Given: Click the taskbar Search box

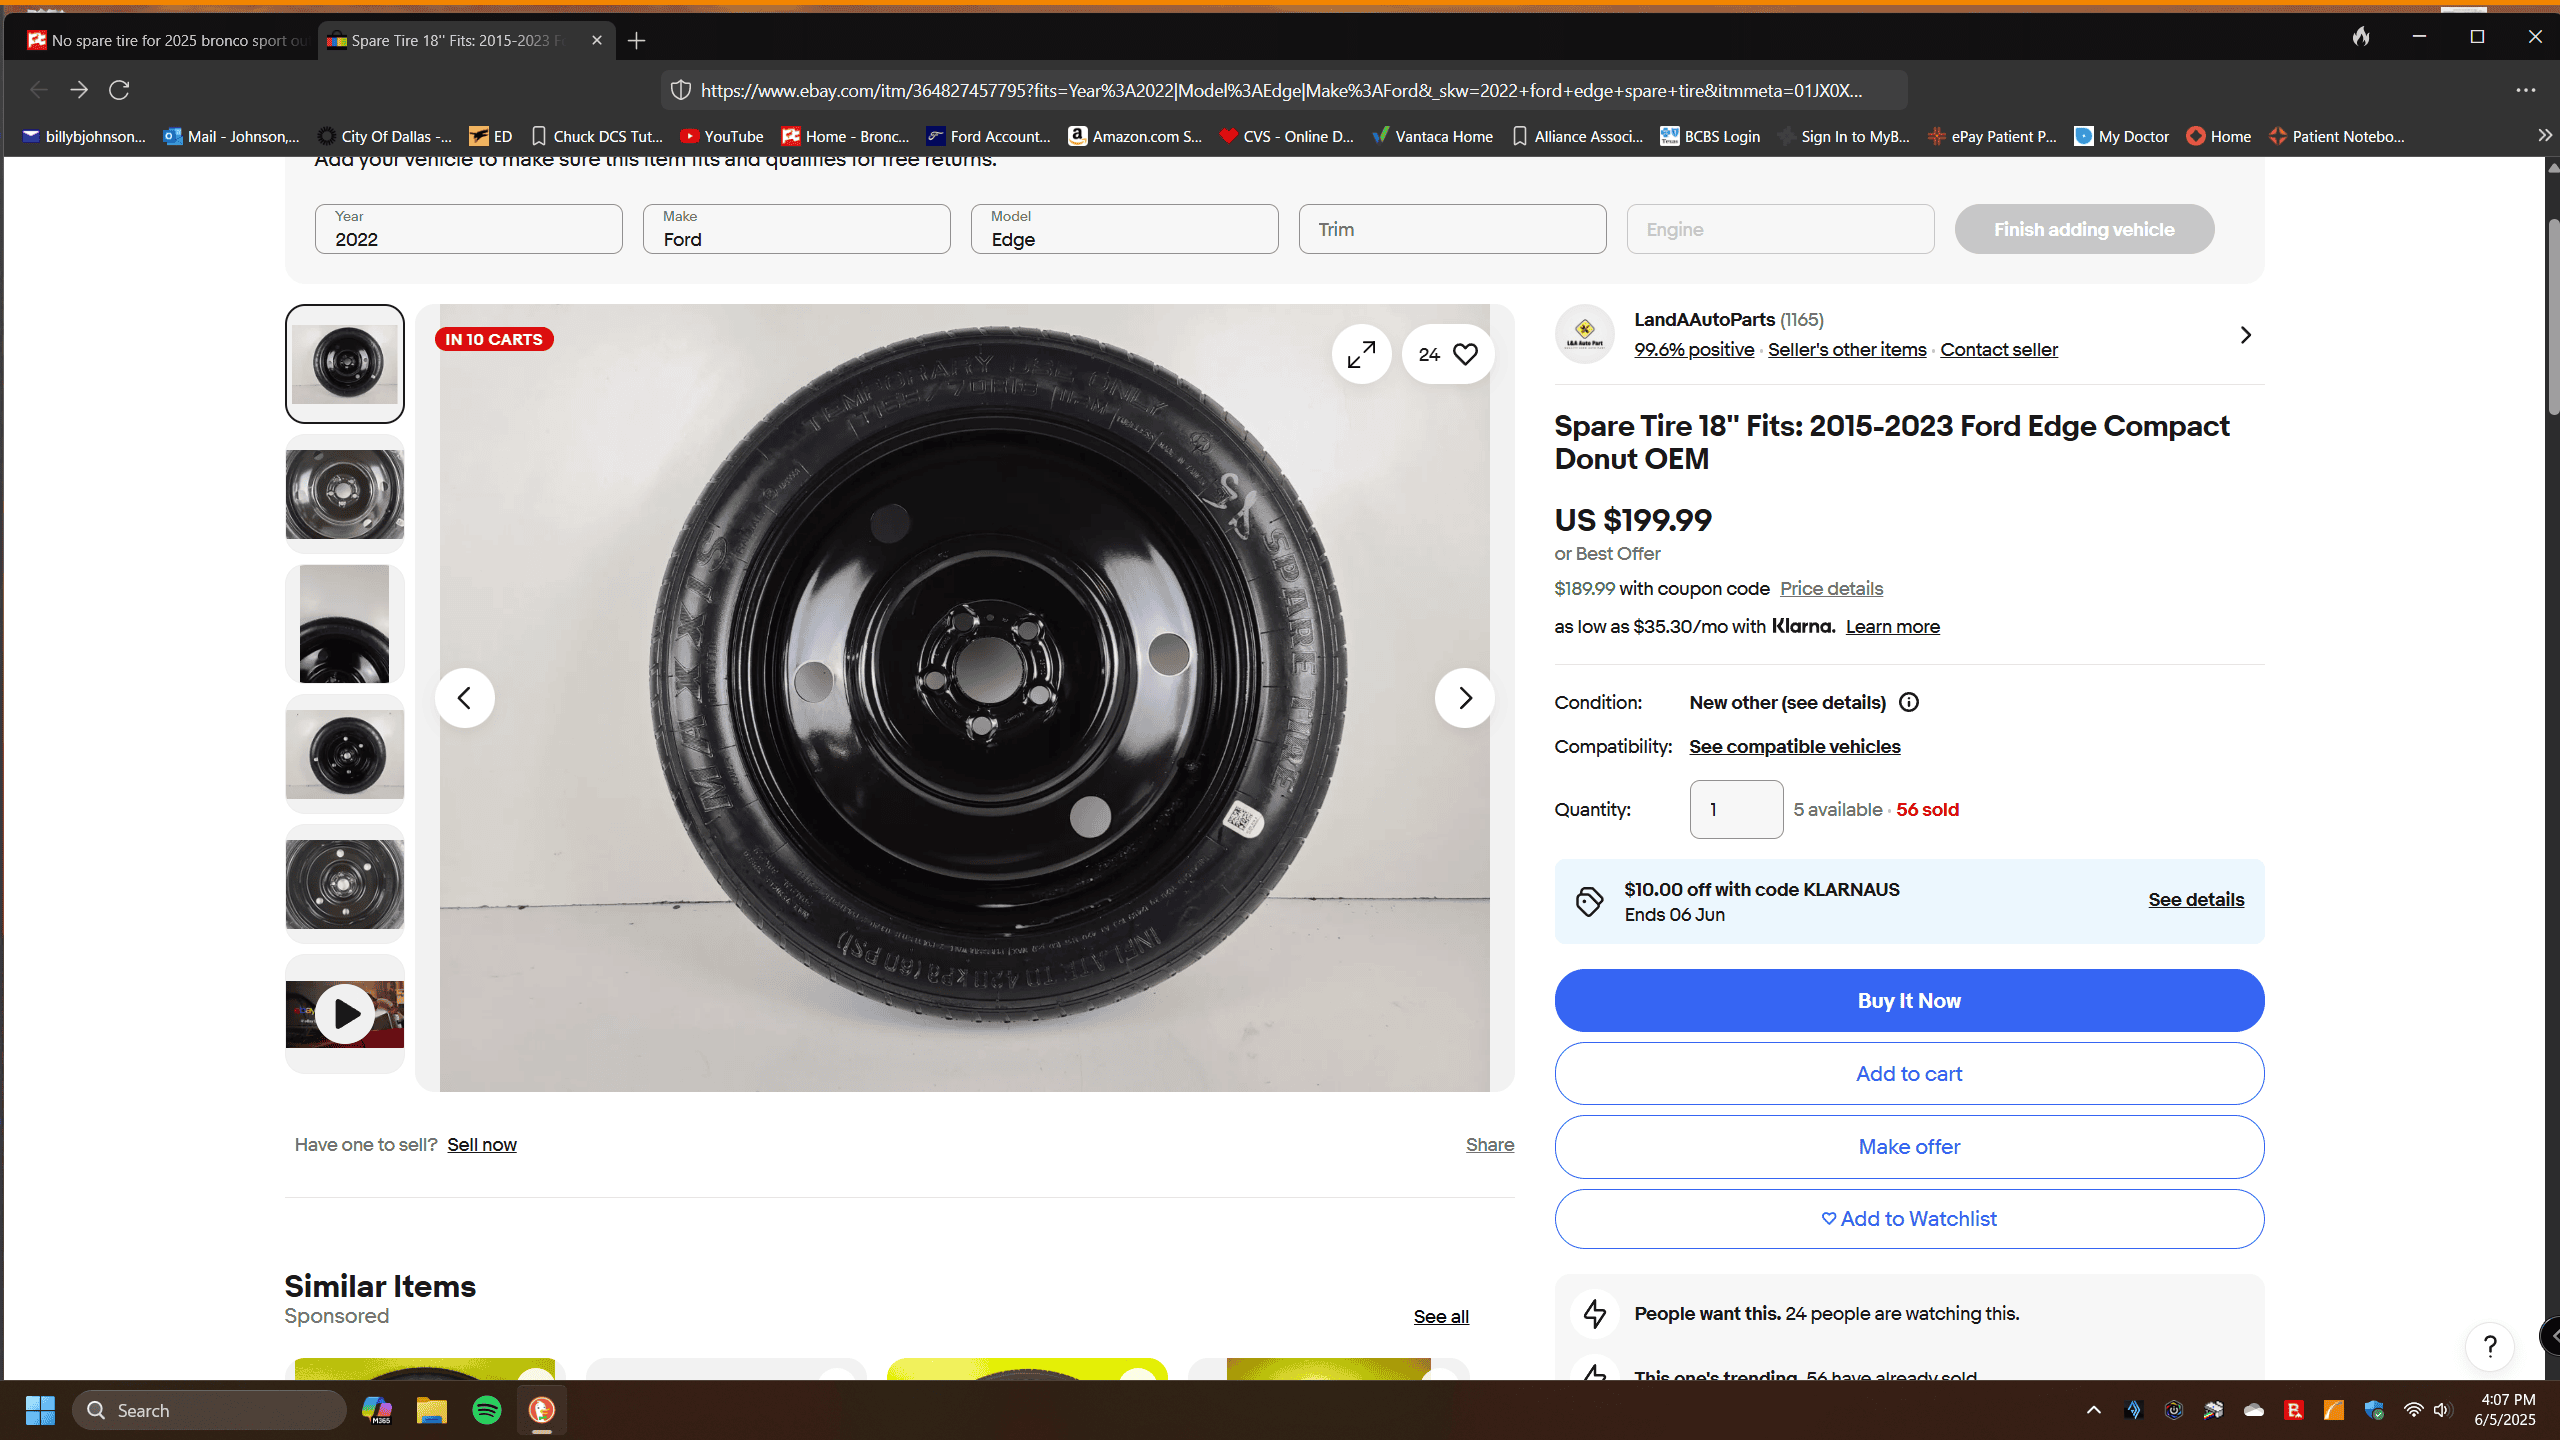Looking at the screenshot, I should (209, 1410).
